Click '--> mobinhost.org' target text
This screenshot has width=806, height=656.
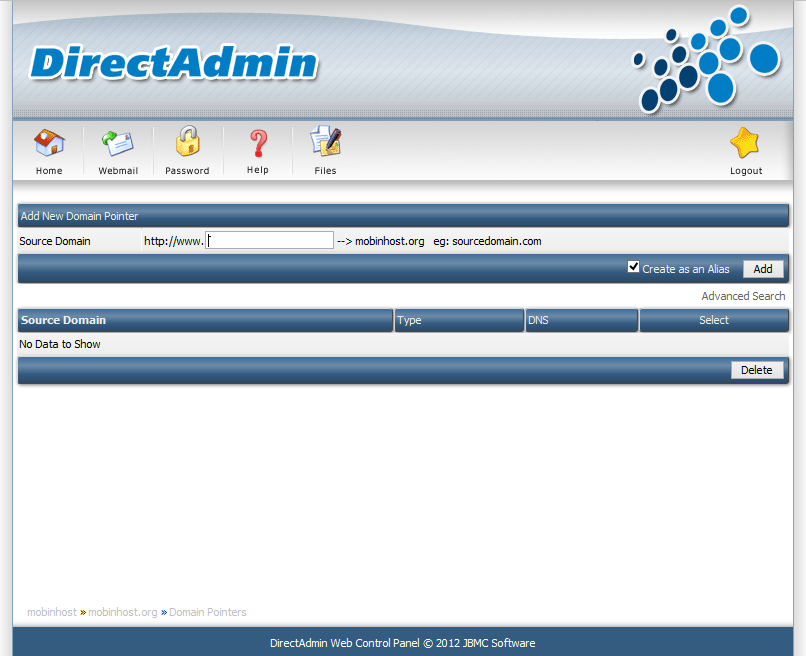coord(381,241)
